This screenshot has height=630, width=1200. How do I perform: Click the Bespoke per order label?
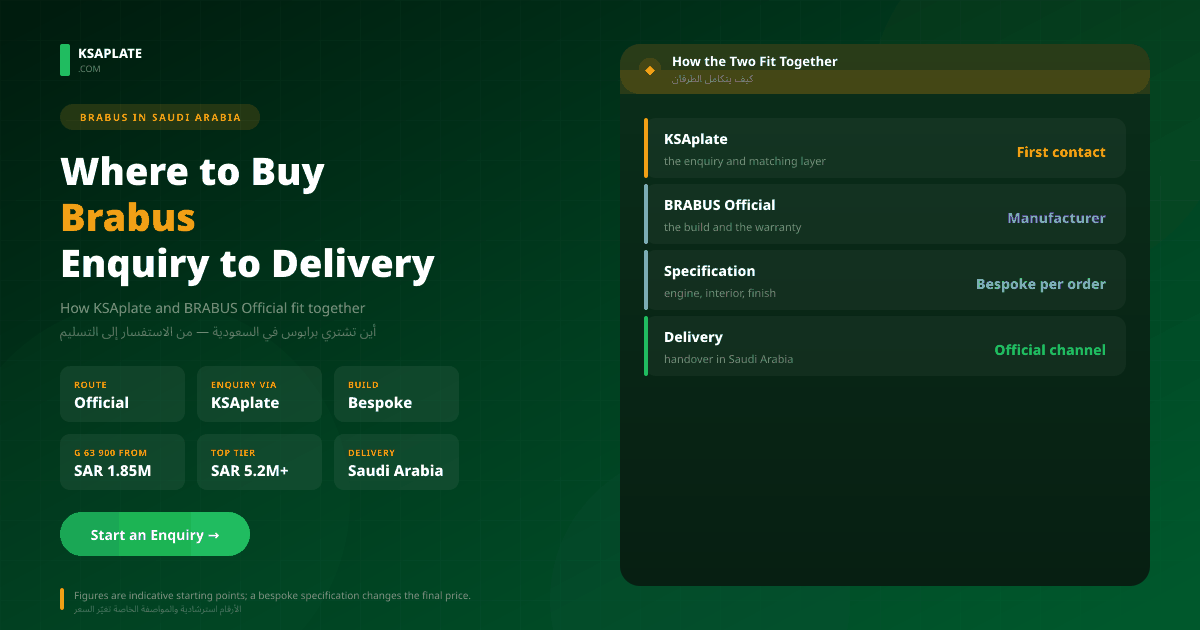point(1041,284)
